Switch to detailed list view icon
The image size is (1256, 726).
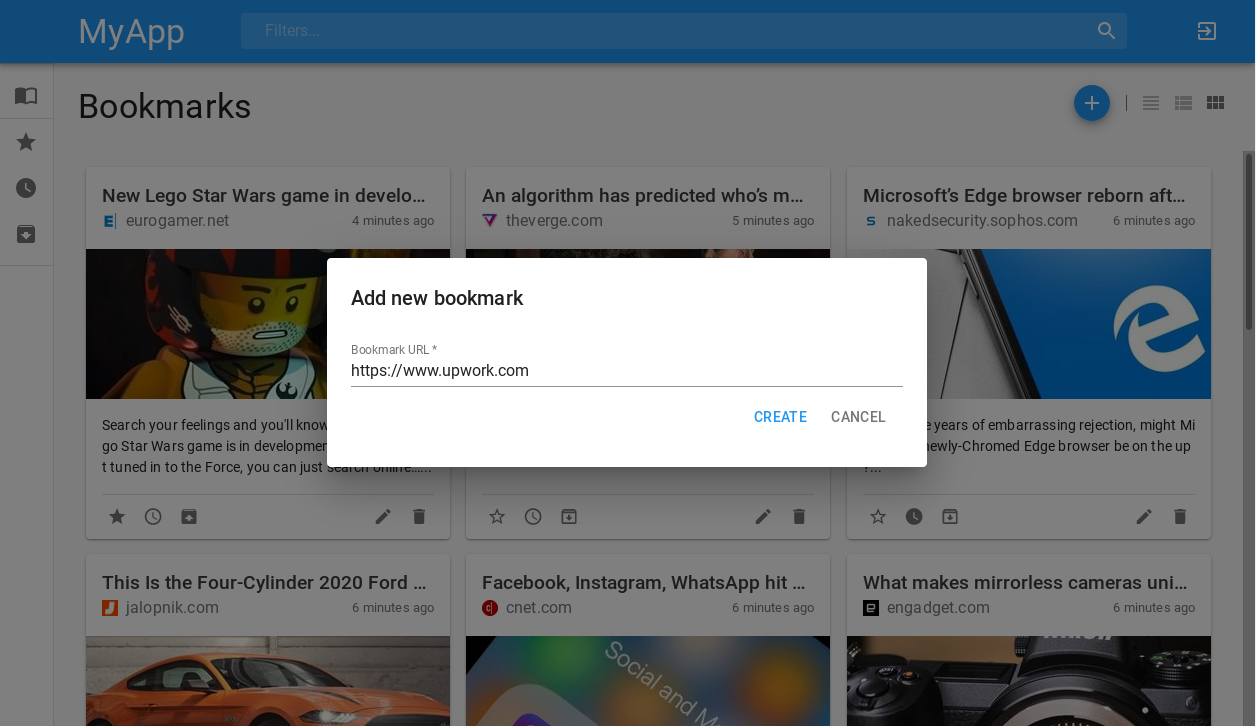click(1183, 103)
